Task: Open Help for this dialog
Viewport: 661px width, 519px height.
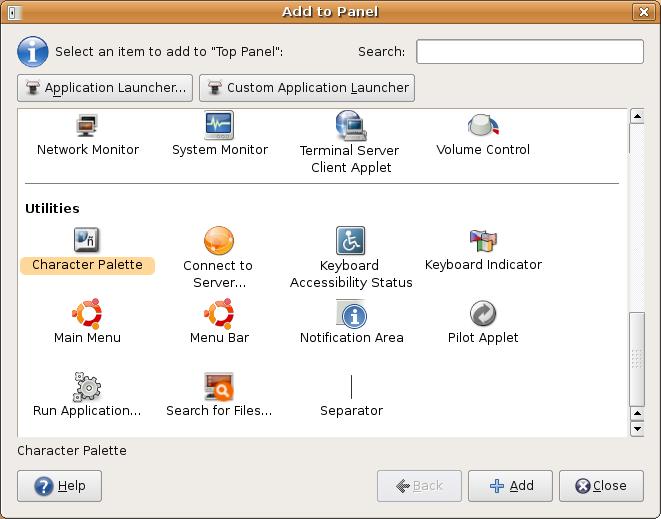Action: click(60, 486)
